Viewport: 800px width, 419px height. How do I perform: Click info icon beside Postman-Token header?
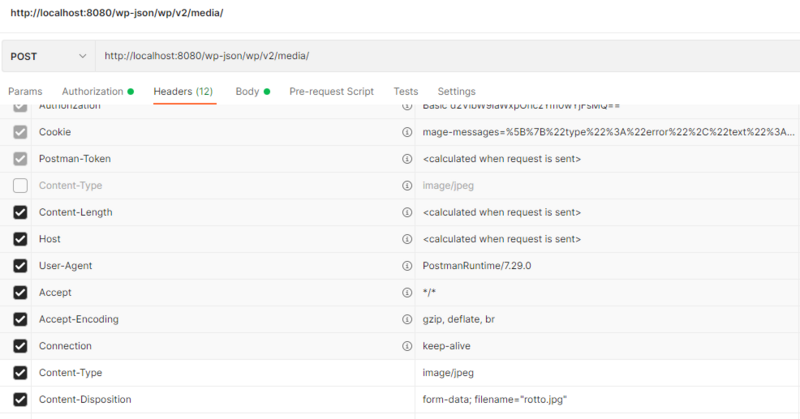[407, 159]
